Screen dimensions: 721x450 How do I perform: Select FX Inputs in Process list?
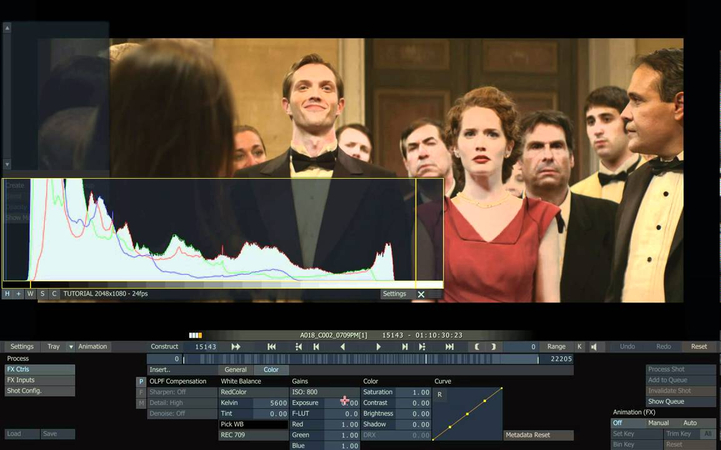[40, 380]
